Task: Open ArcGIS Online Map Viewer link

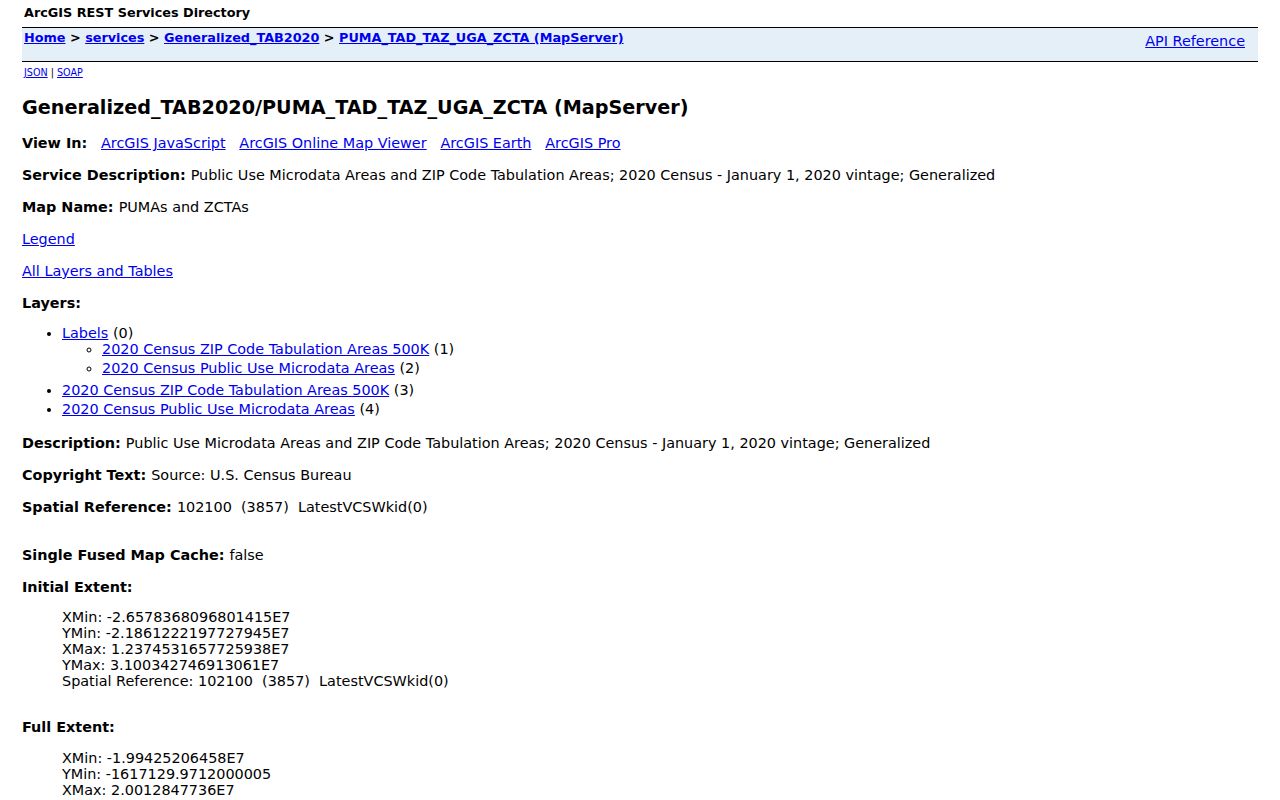Action: [x=333, y=143]
